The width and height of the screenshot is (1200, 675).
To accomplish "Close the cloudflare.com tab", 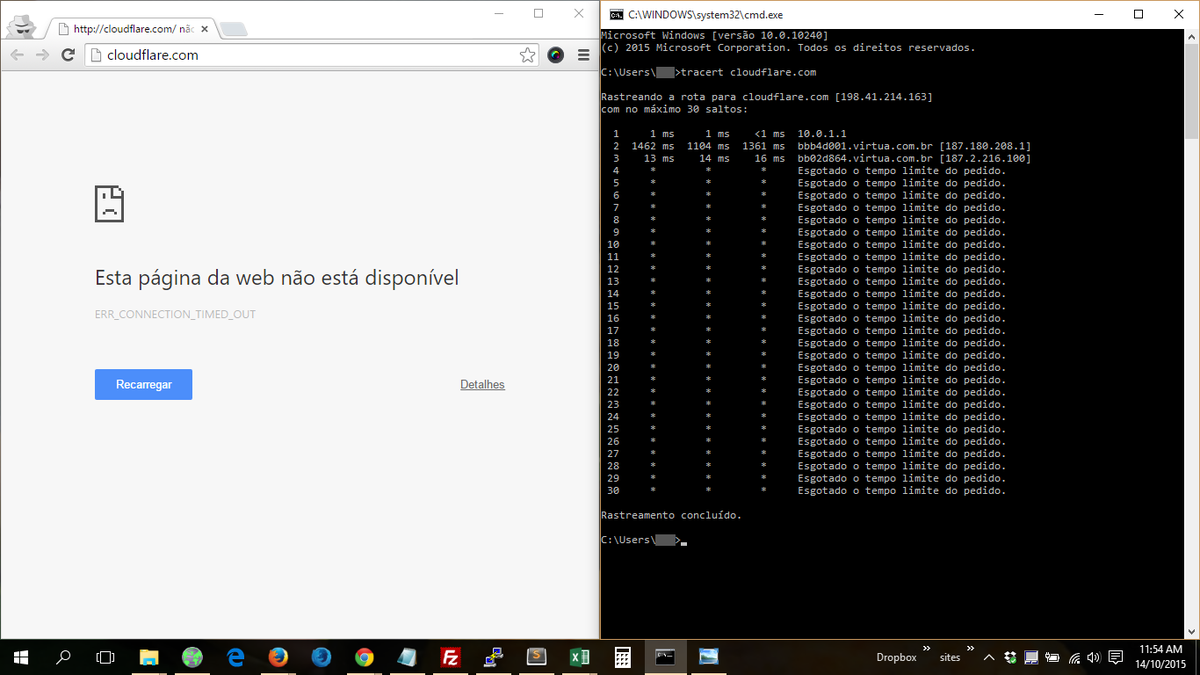I will pyautogui.click(x=203, y=29).
